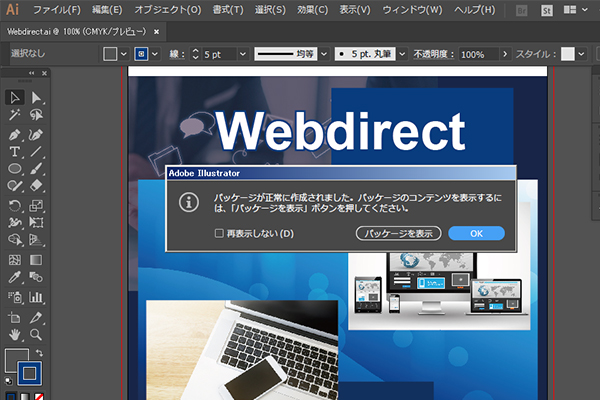Open the 表示(V) menu
This screenshot has height=400, width=600.
[355, 10]
